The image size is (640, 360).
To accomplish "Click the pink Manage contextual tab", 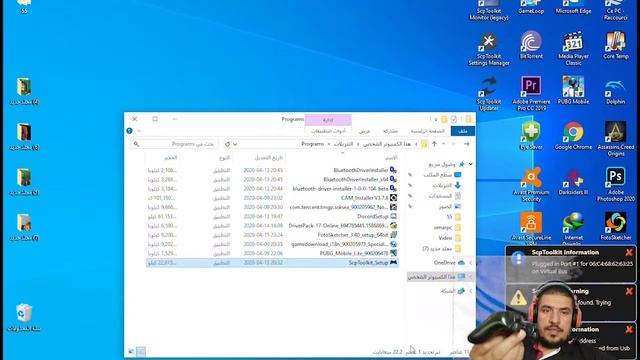I will pyautogui.click(x=328, y=120).
